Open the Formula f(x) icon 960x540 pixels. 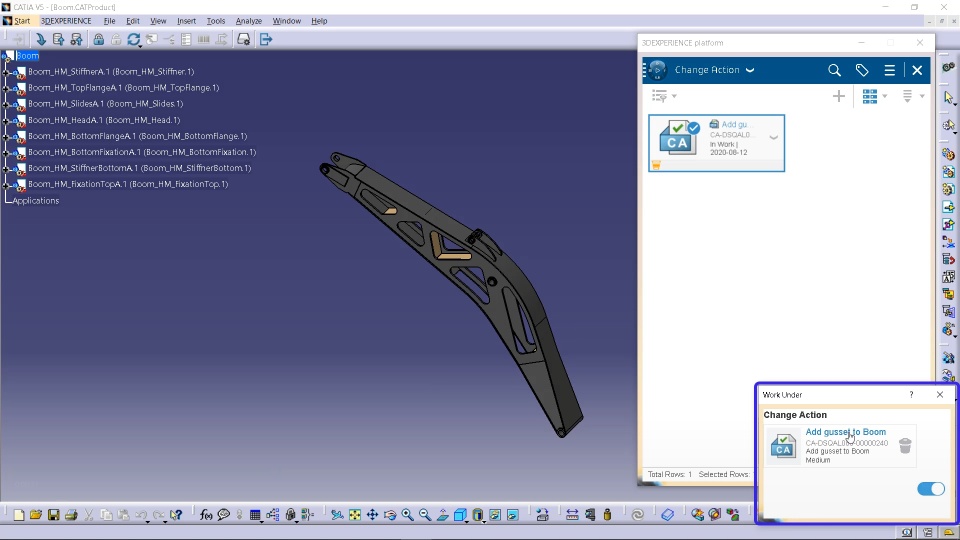206,515
